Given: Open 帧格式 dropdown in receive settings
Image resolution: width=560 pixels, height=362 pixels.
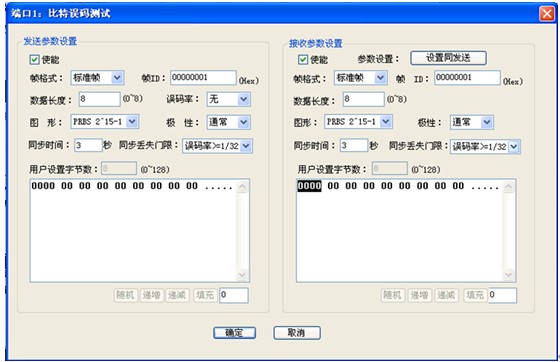Looking at the screenshot, I should tap(361, 77).
